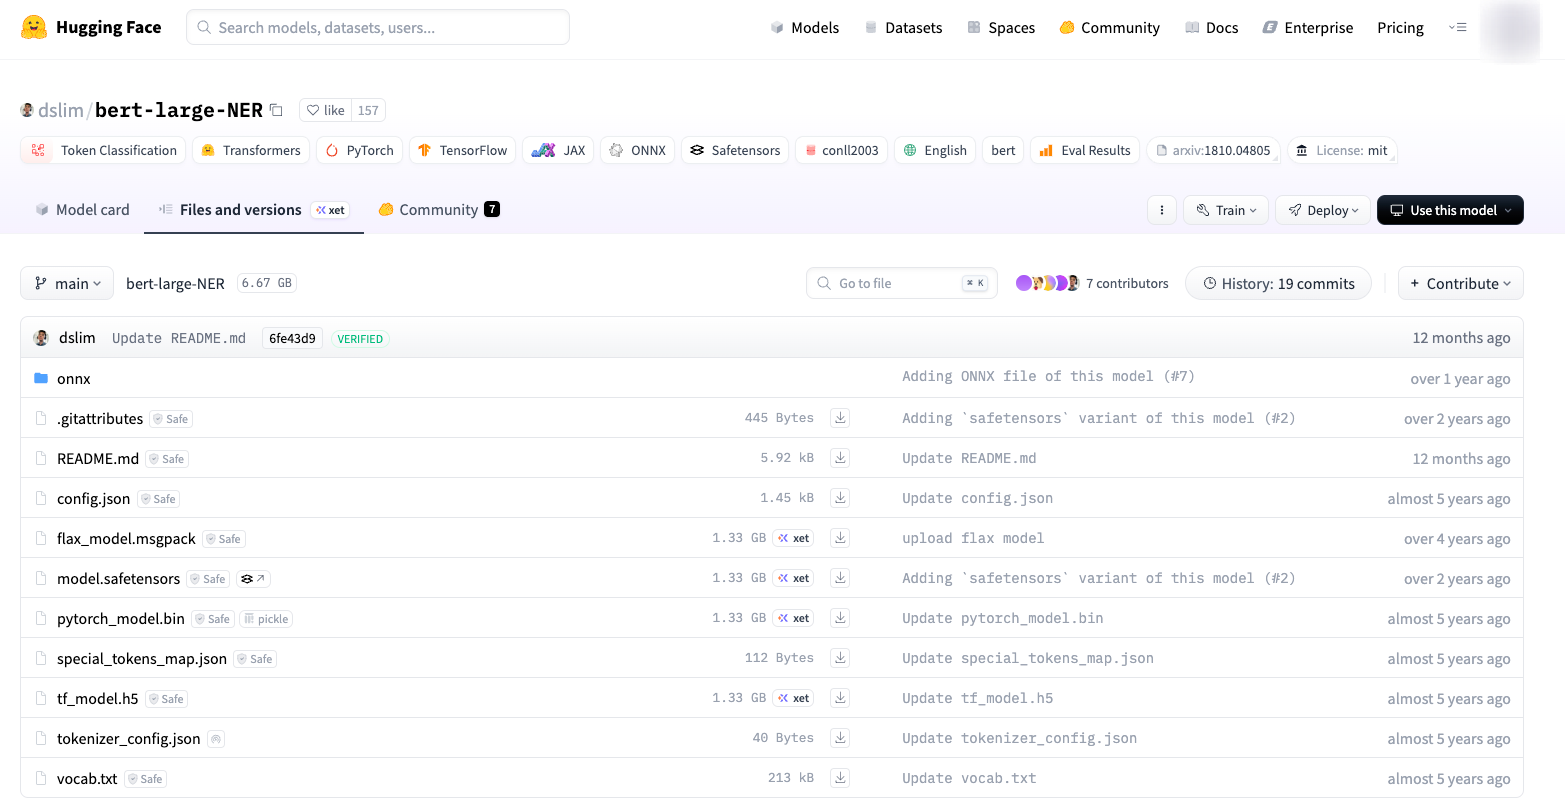1565x810 pixels.
Task: Click the Hugging Face logo
Action: (91, 27)
